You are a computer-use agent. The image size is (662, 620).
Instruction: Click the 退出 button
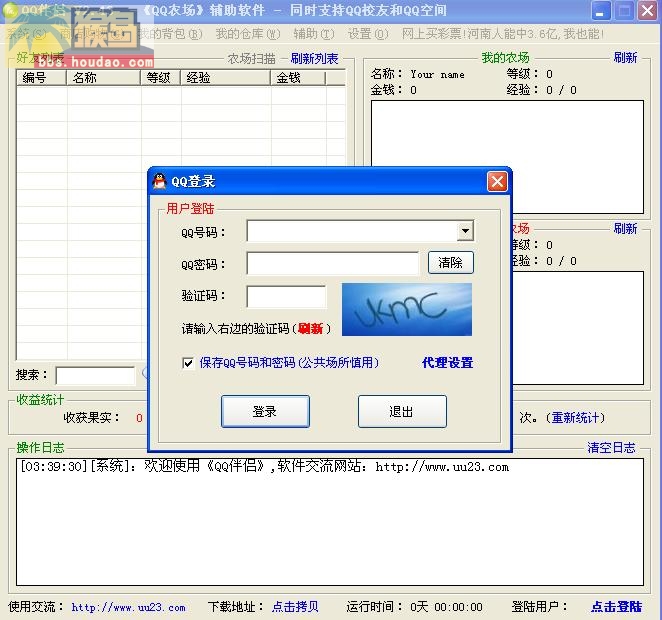[402, 412]
